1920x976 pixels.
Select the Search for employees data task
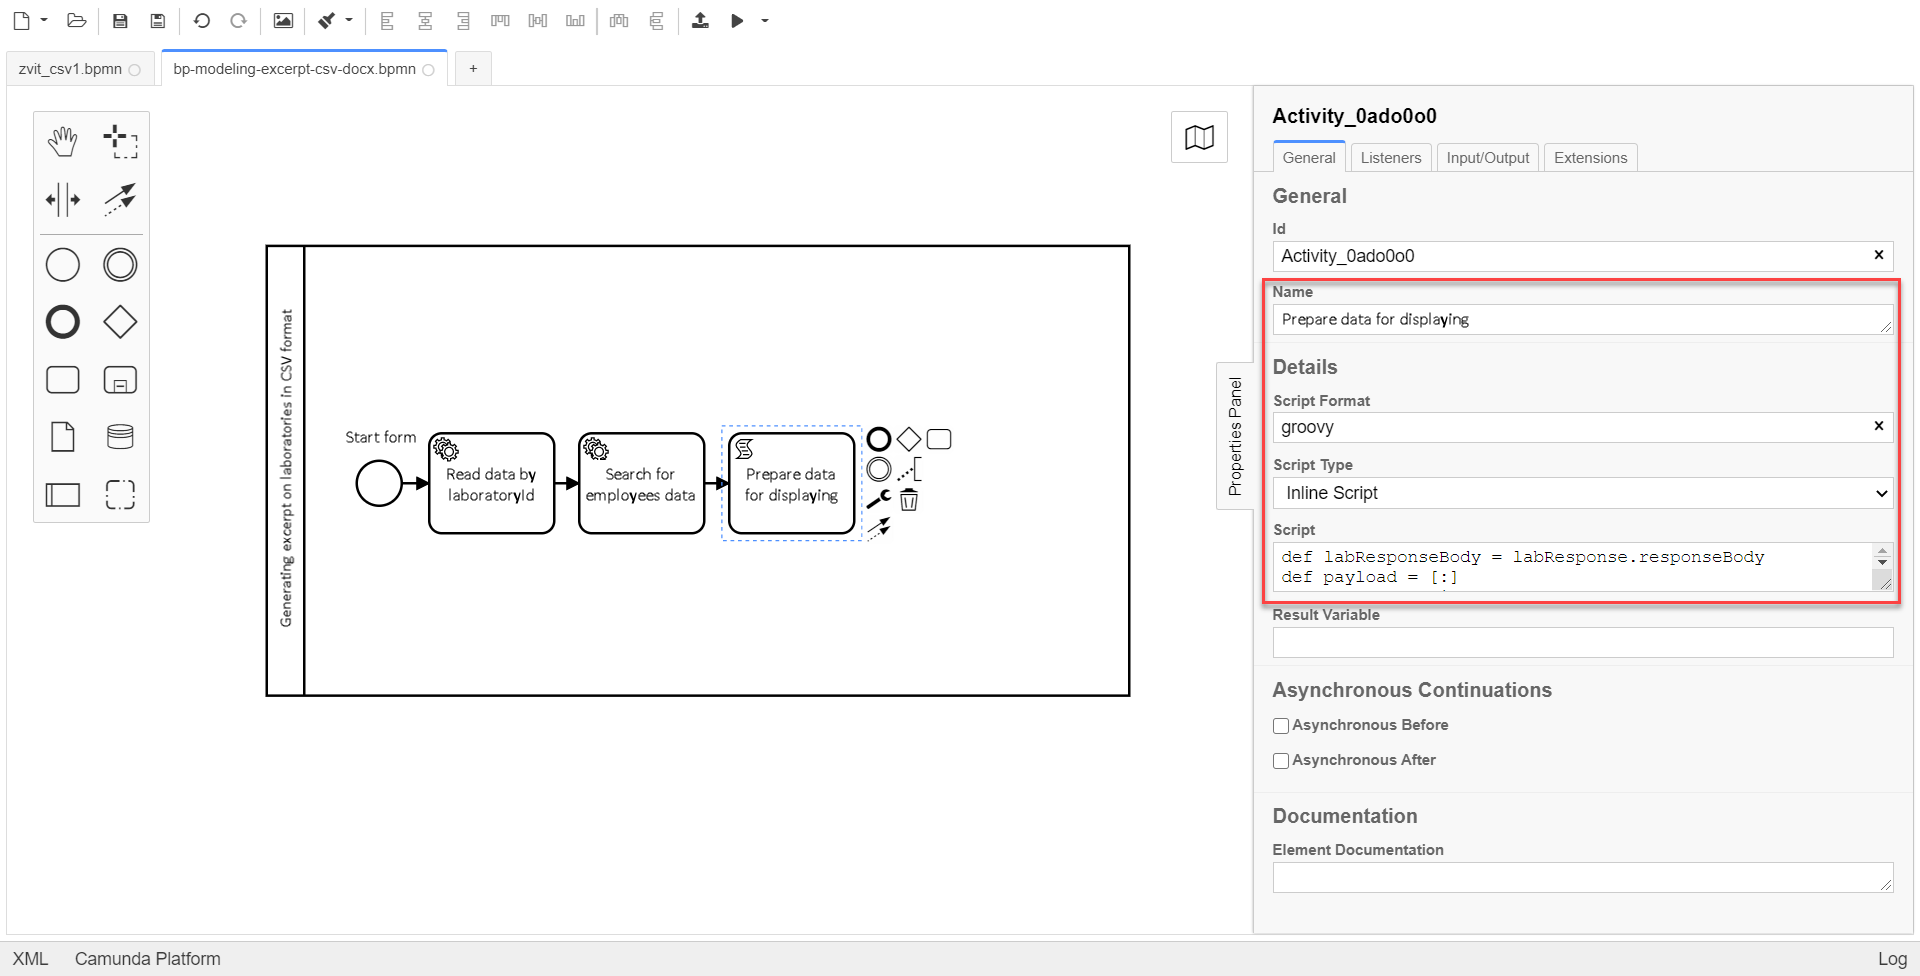click(x=641, y=483)
